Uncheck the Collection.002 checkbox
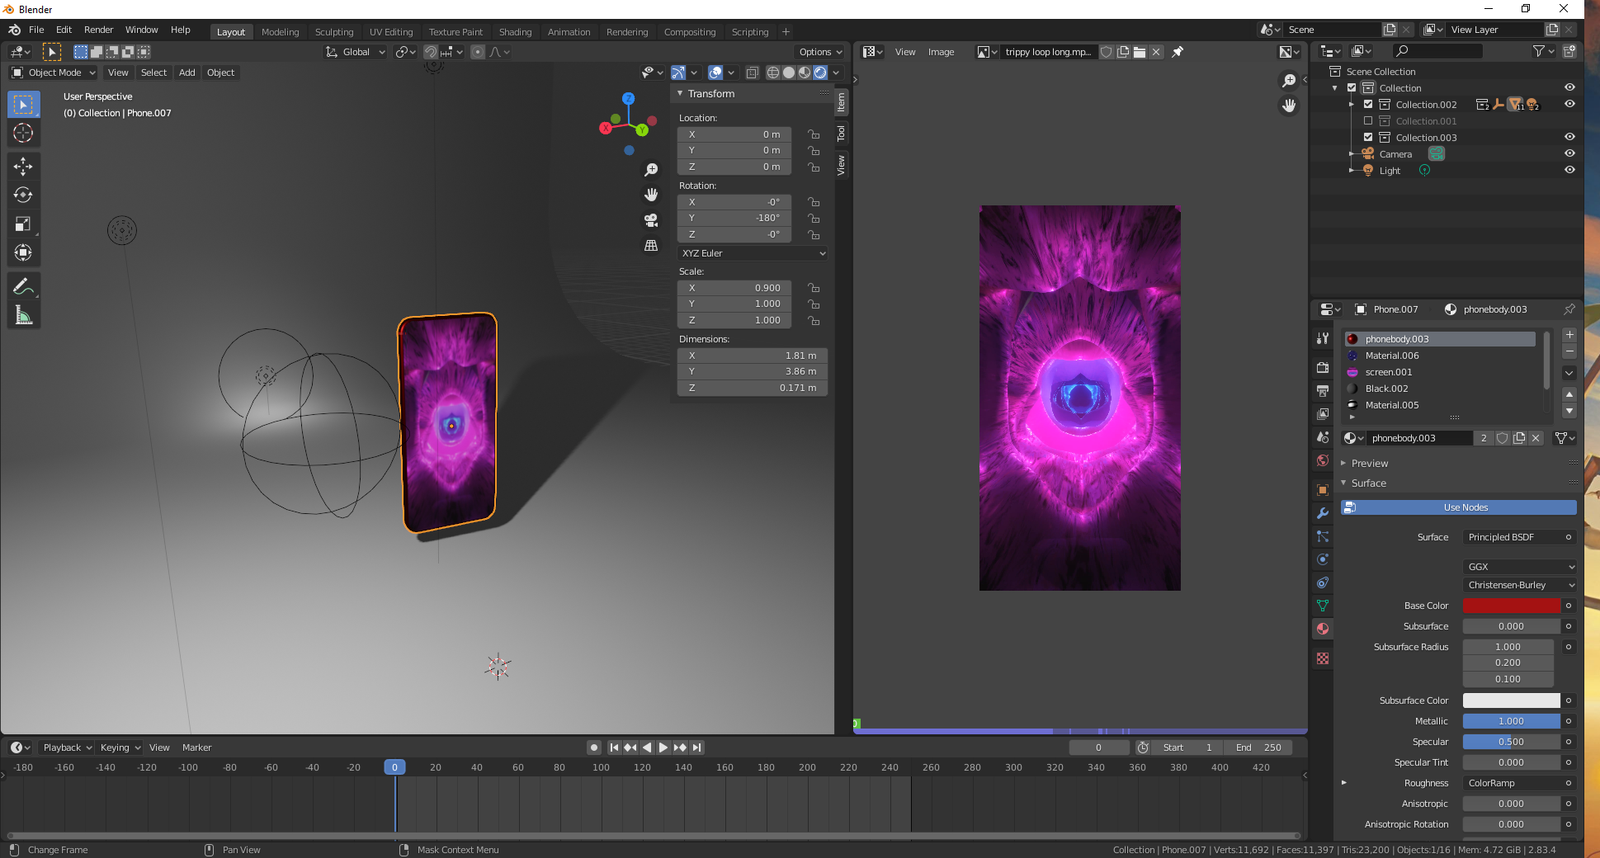Viewport: 1600px width, 858px height. click(1368, 104)
